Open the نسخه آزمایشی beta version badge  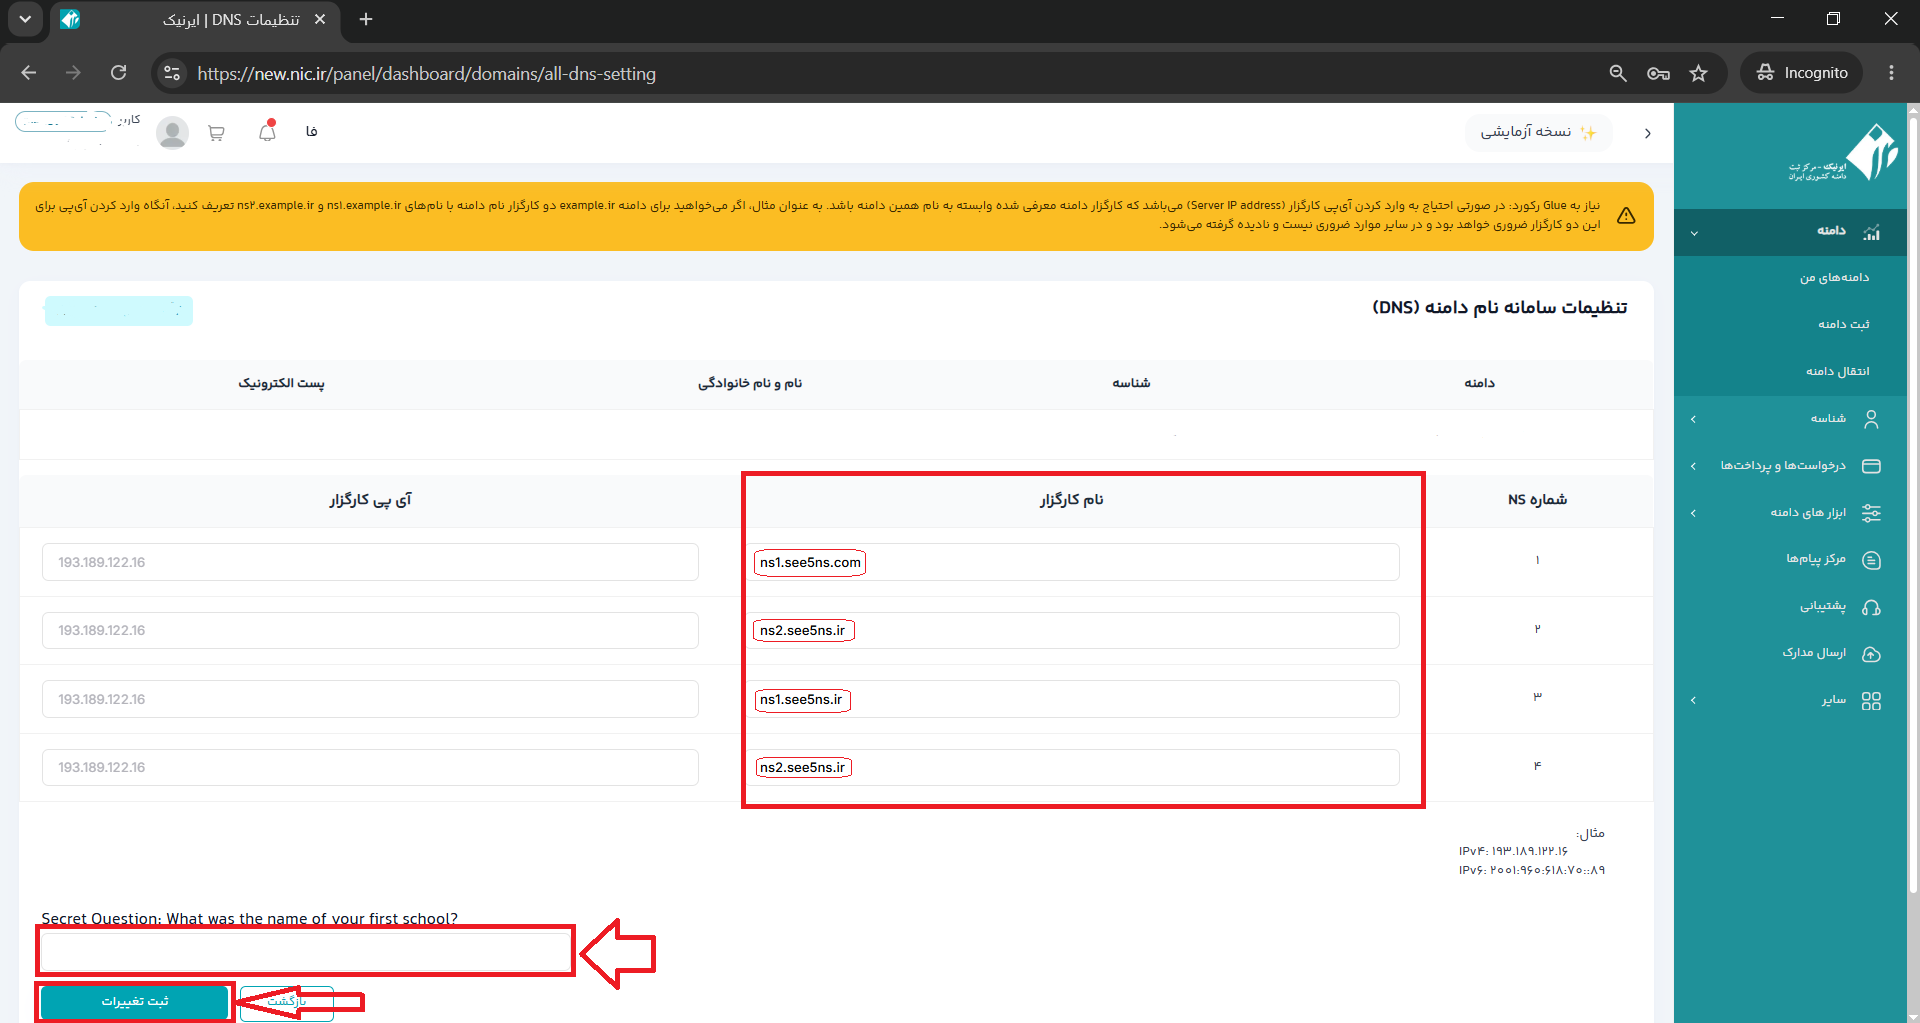[1538, 132]
